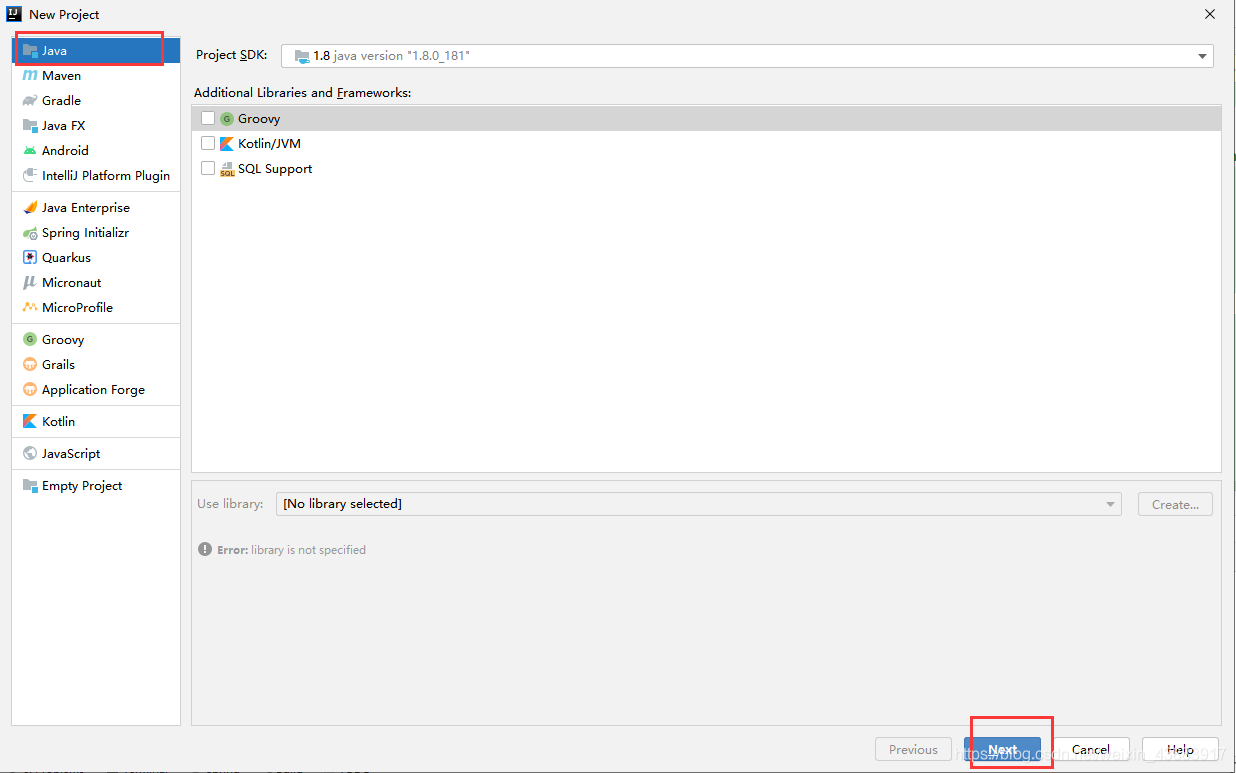
Task: Click the Quarkus icon
Action: click(30, 257)
